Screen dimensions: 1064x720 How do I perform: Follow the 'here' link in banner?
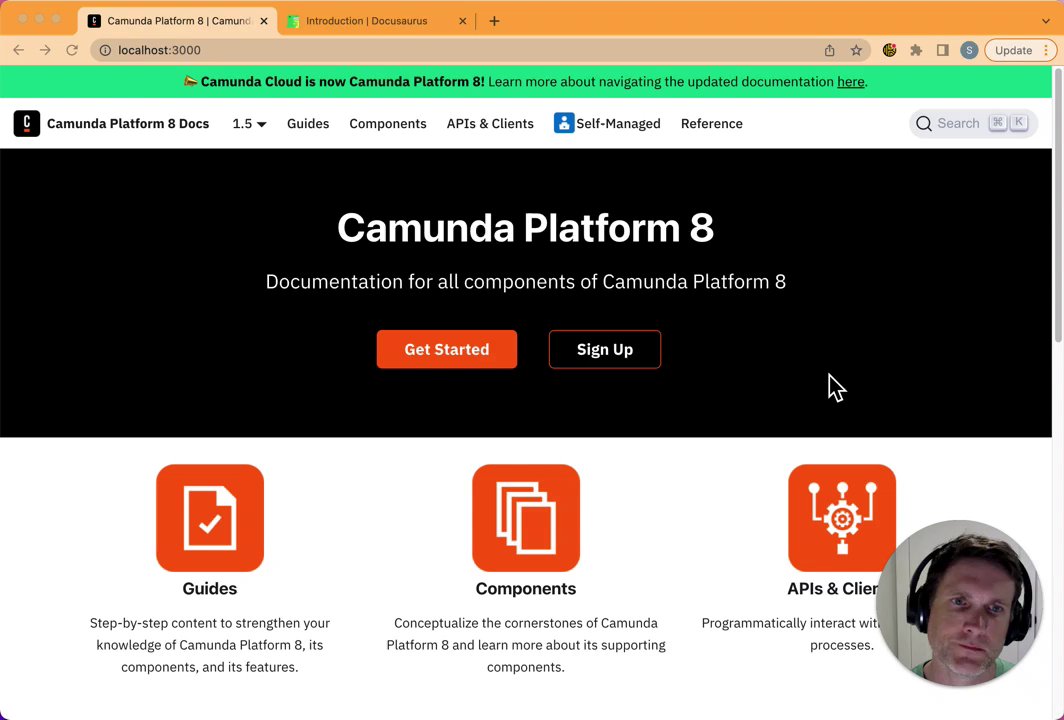(x=850, y=81)
